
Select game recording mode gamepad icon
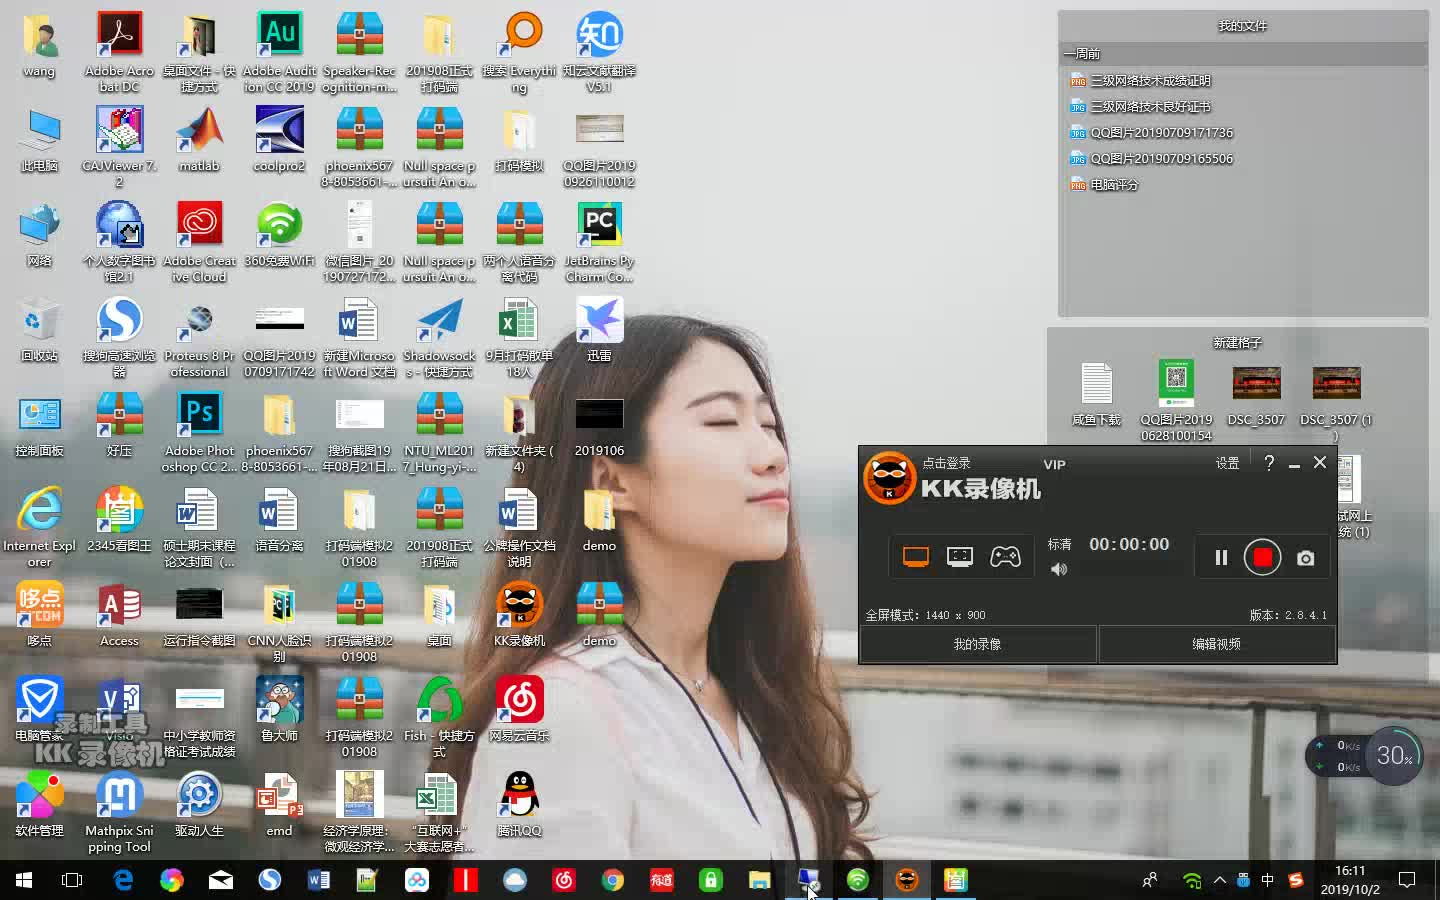click(x=1005, y=557)
